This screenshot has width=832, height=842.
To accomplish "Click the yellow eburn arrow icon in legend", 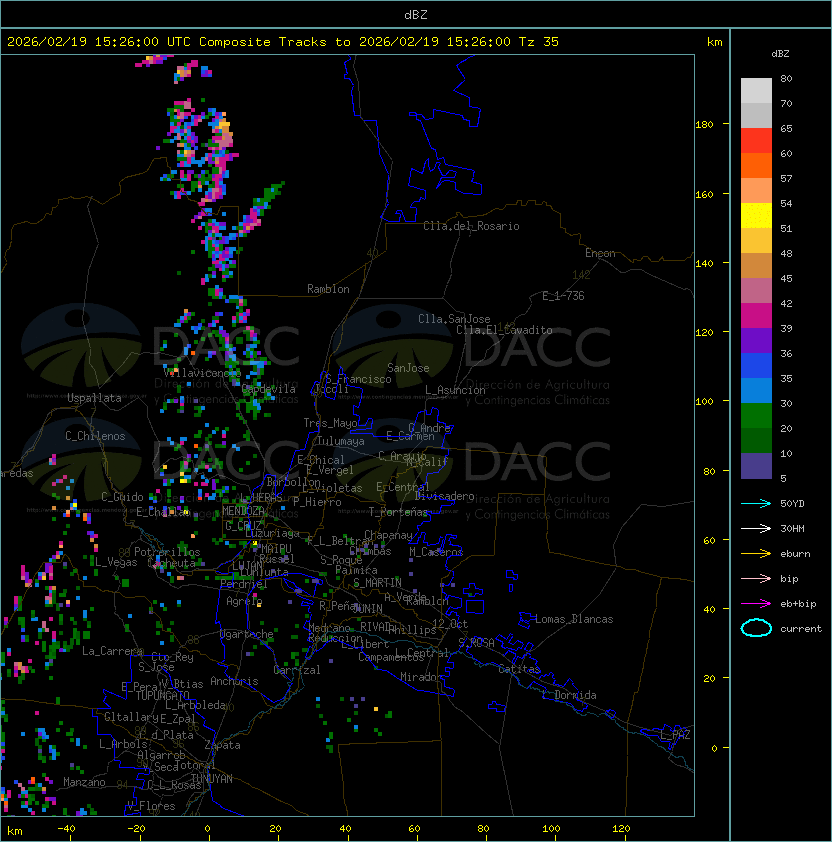I will (756, 554).
